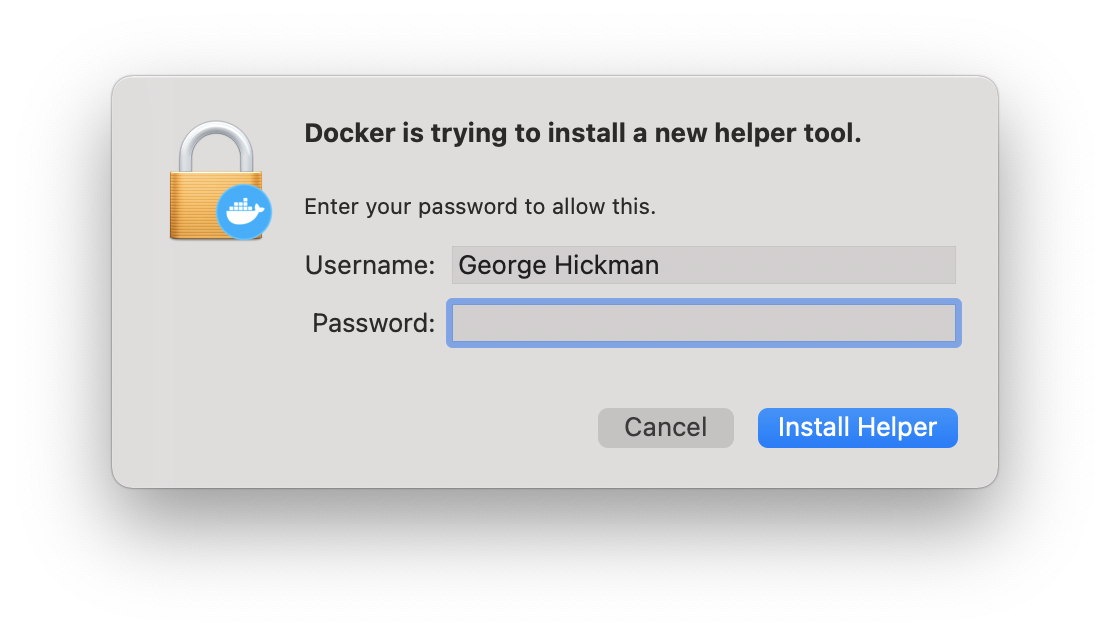Screen dimensions: 1110x636
Task: Click the Username label
Action: [x=368, y=264]
